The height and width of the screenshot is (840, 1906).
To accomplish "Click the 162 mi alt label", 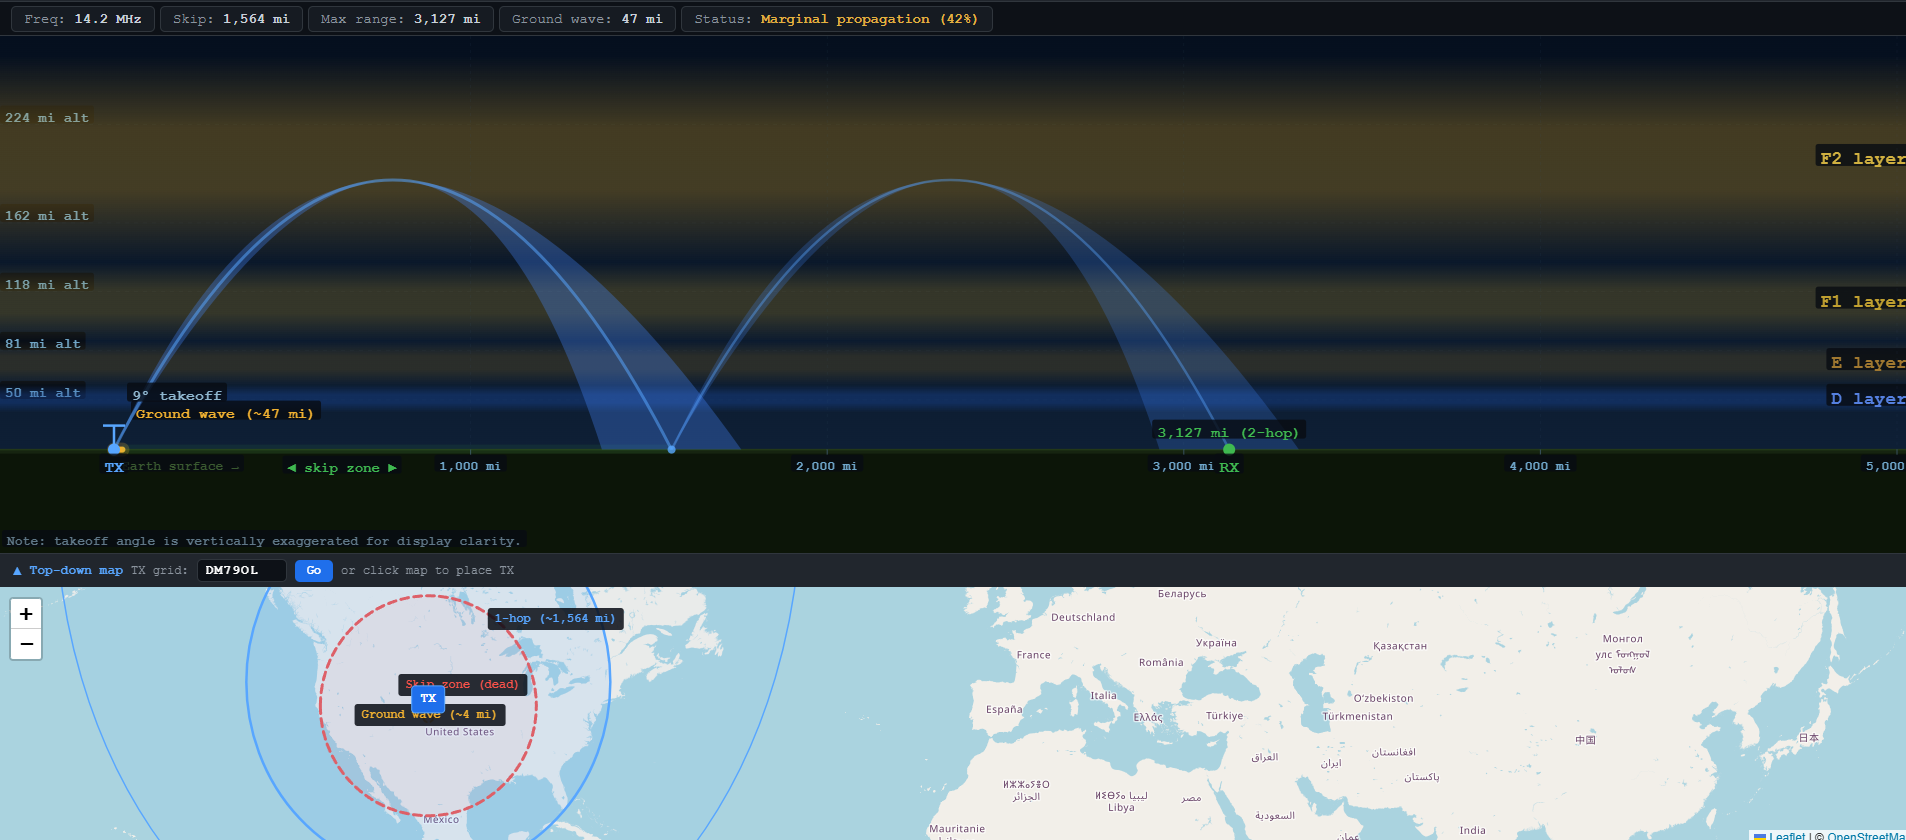I will tap(47, 216).
